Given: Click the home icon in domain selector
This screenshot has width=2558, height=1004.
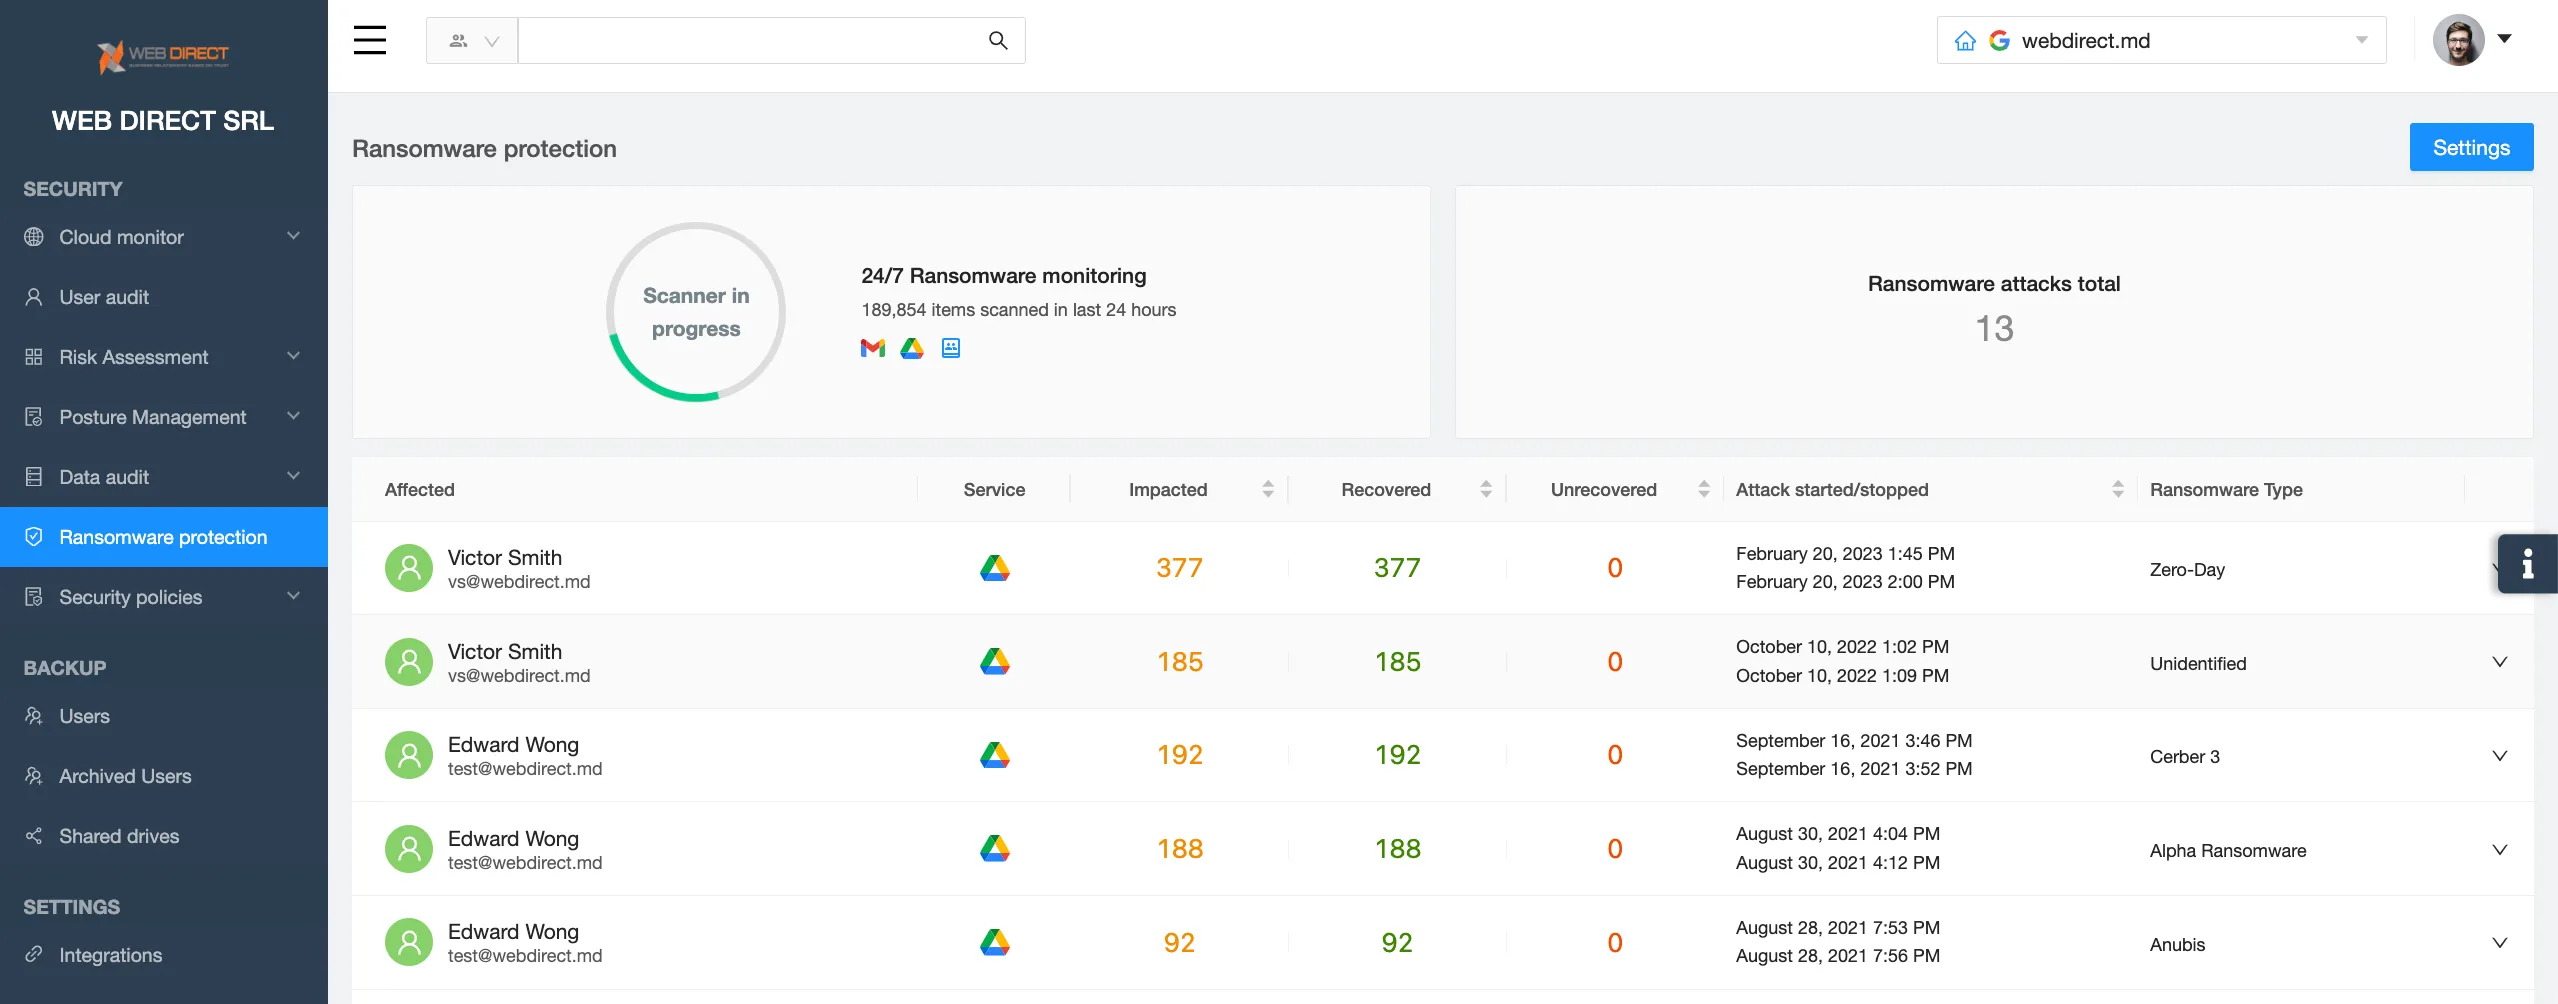Looking at the screenshot, I should click(x=1965, y=41).
